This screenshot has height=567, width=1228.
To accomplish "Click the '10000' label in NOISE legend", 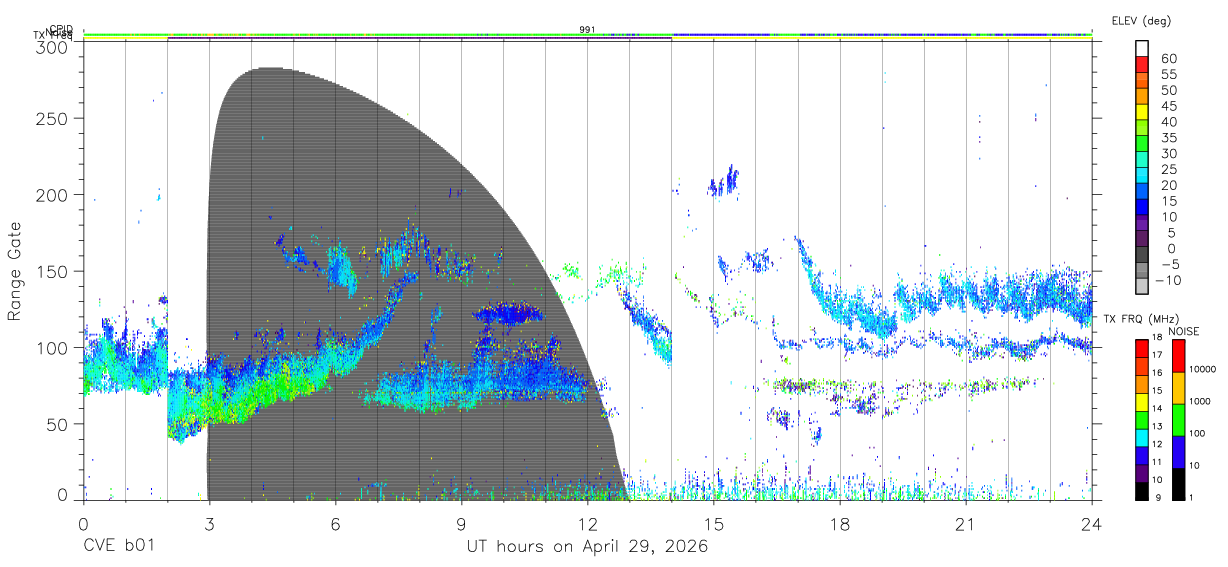I will pyautogui.click(x=1205, y=371).
